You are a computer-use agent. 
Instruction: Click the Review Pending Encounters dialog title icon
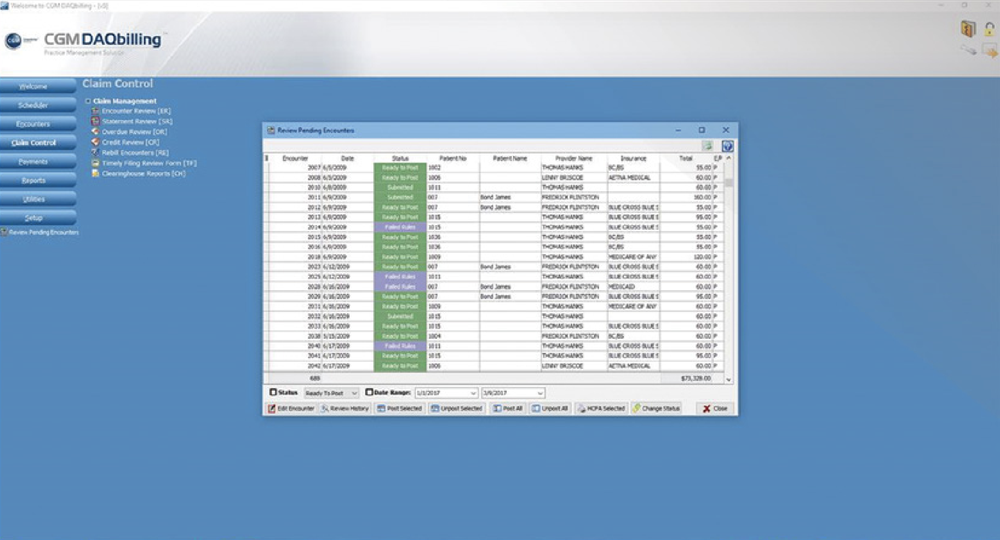coord(271,130)
